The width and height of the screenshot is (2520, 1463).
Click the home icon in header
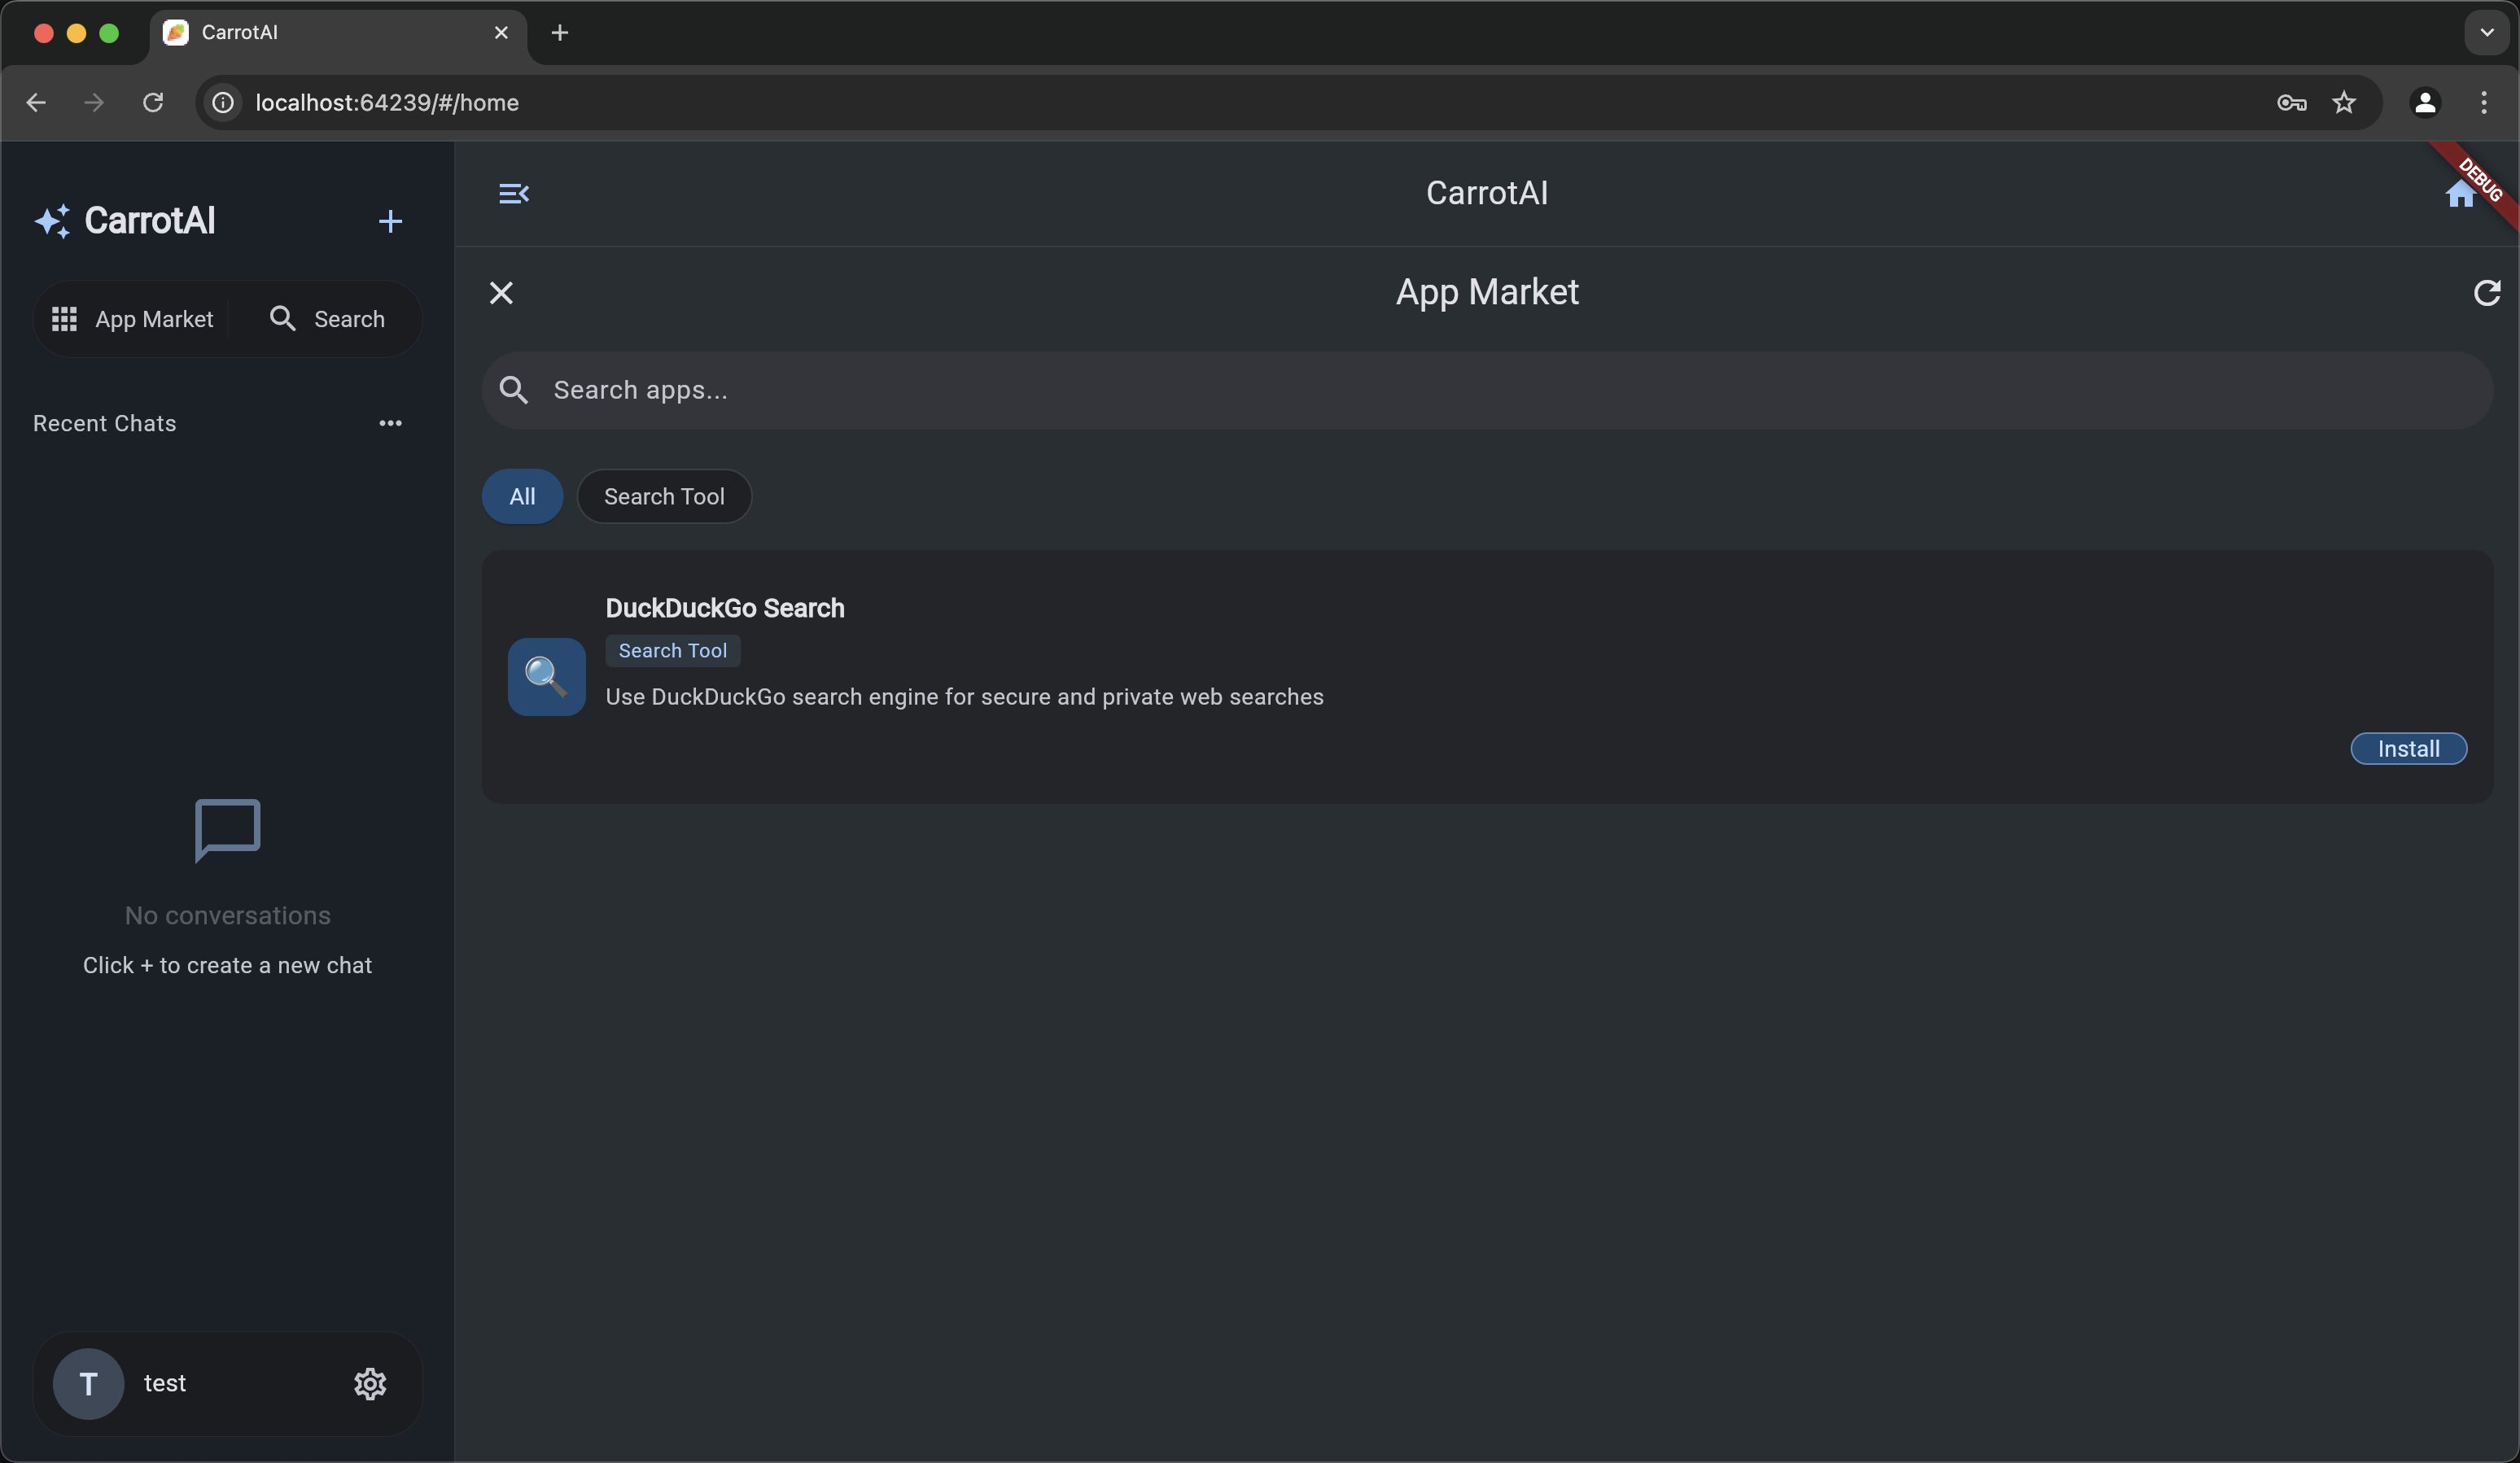pos(2460,193)
